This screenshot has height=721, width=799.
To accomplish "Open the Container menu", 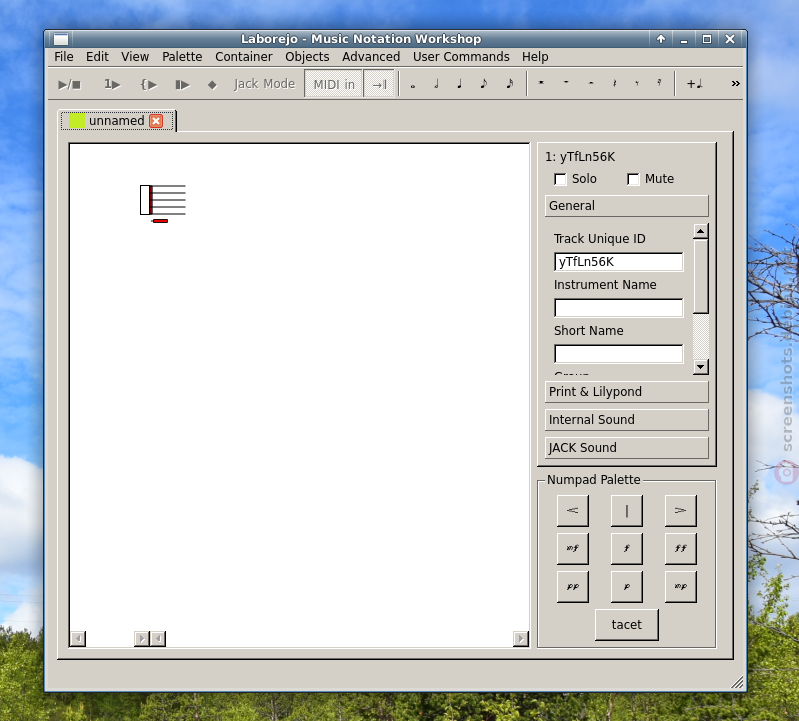I will click(x=244, y=57).
